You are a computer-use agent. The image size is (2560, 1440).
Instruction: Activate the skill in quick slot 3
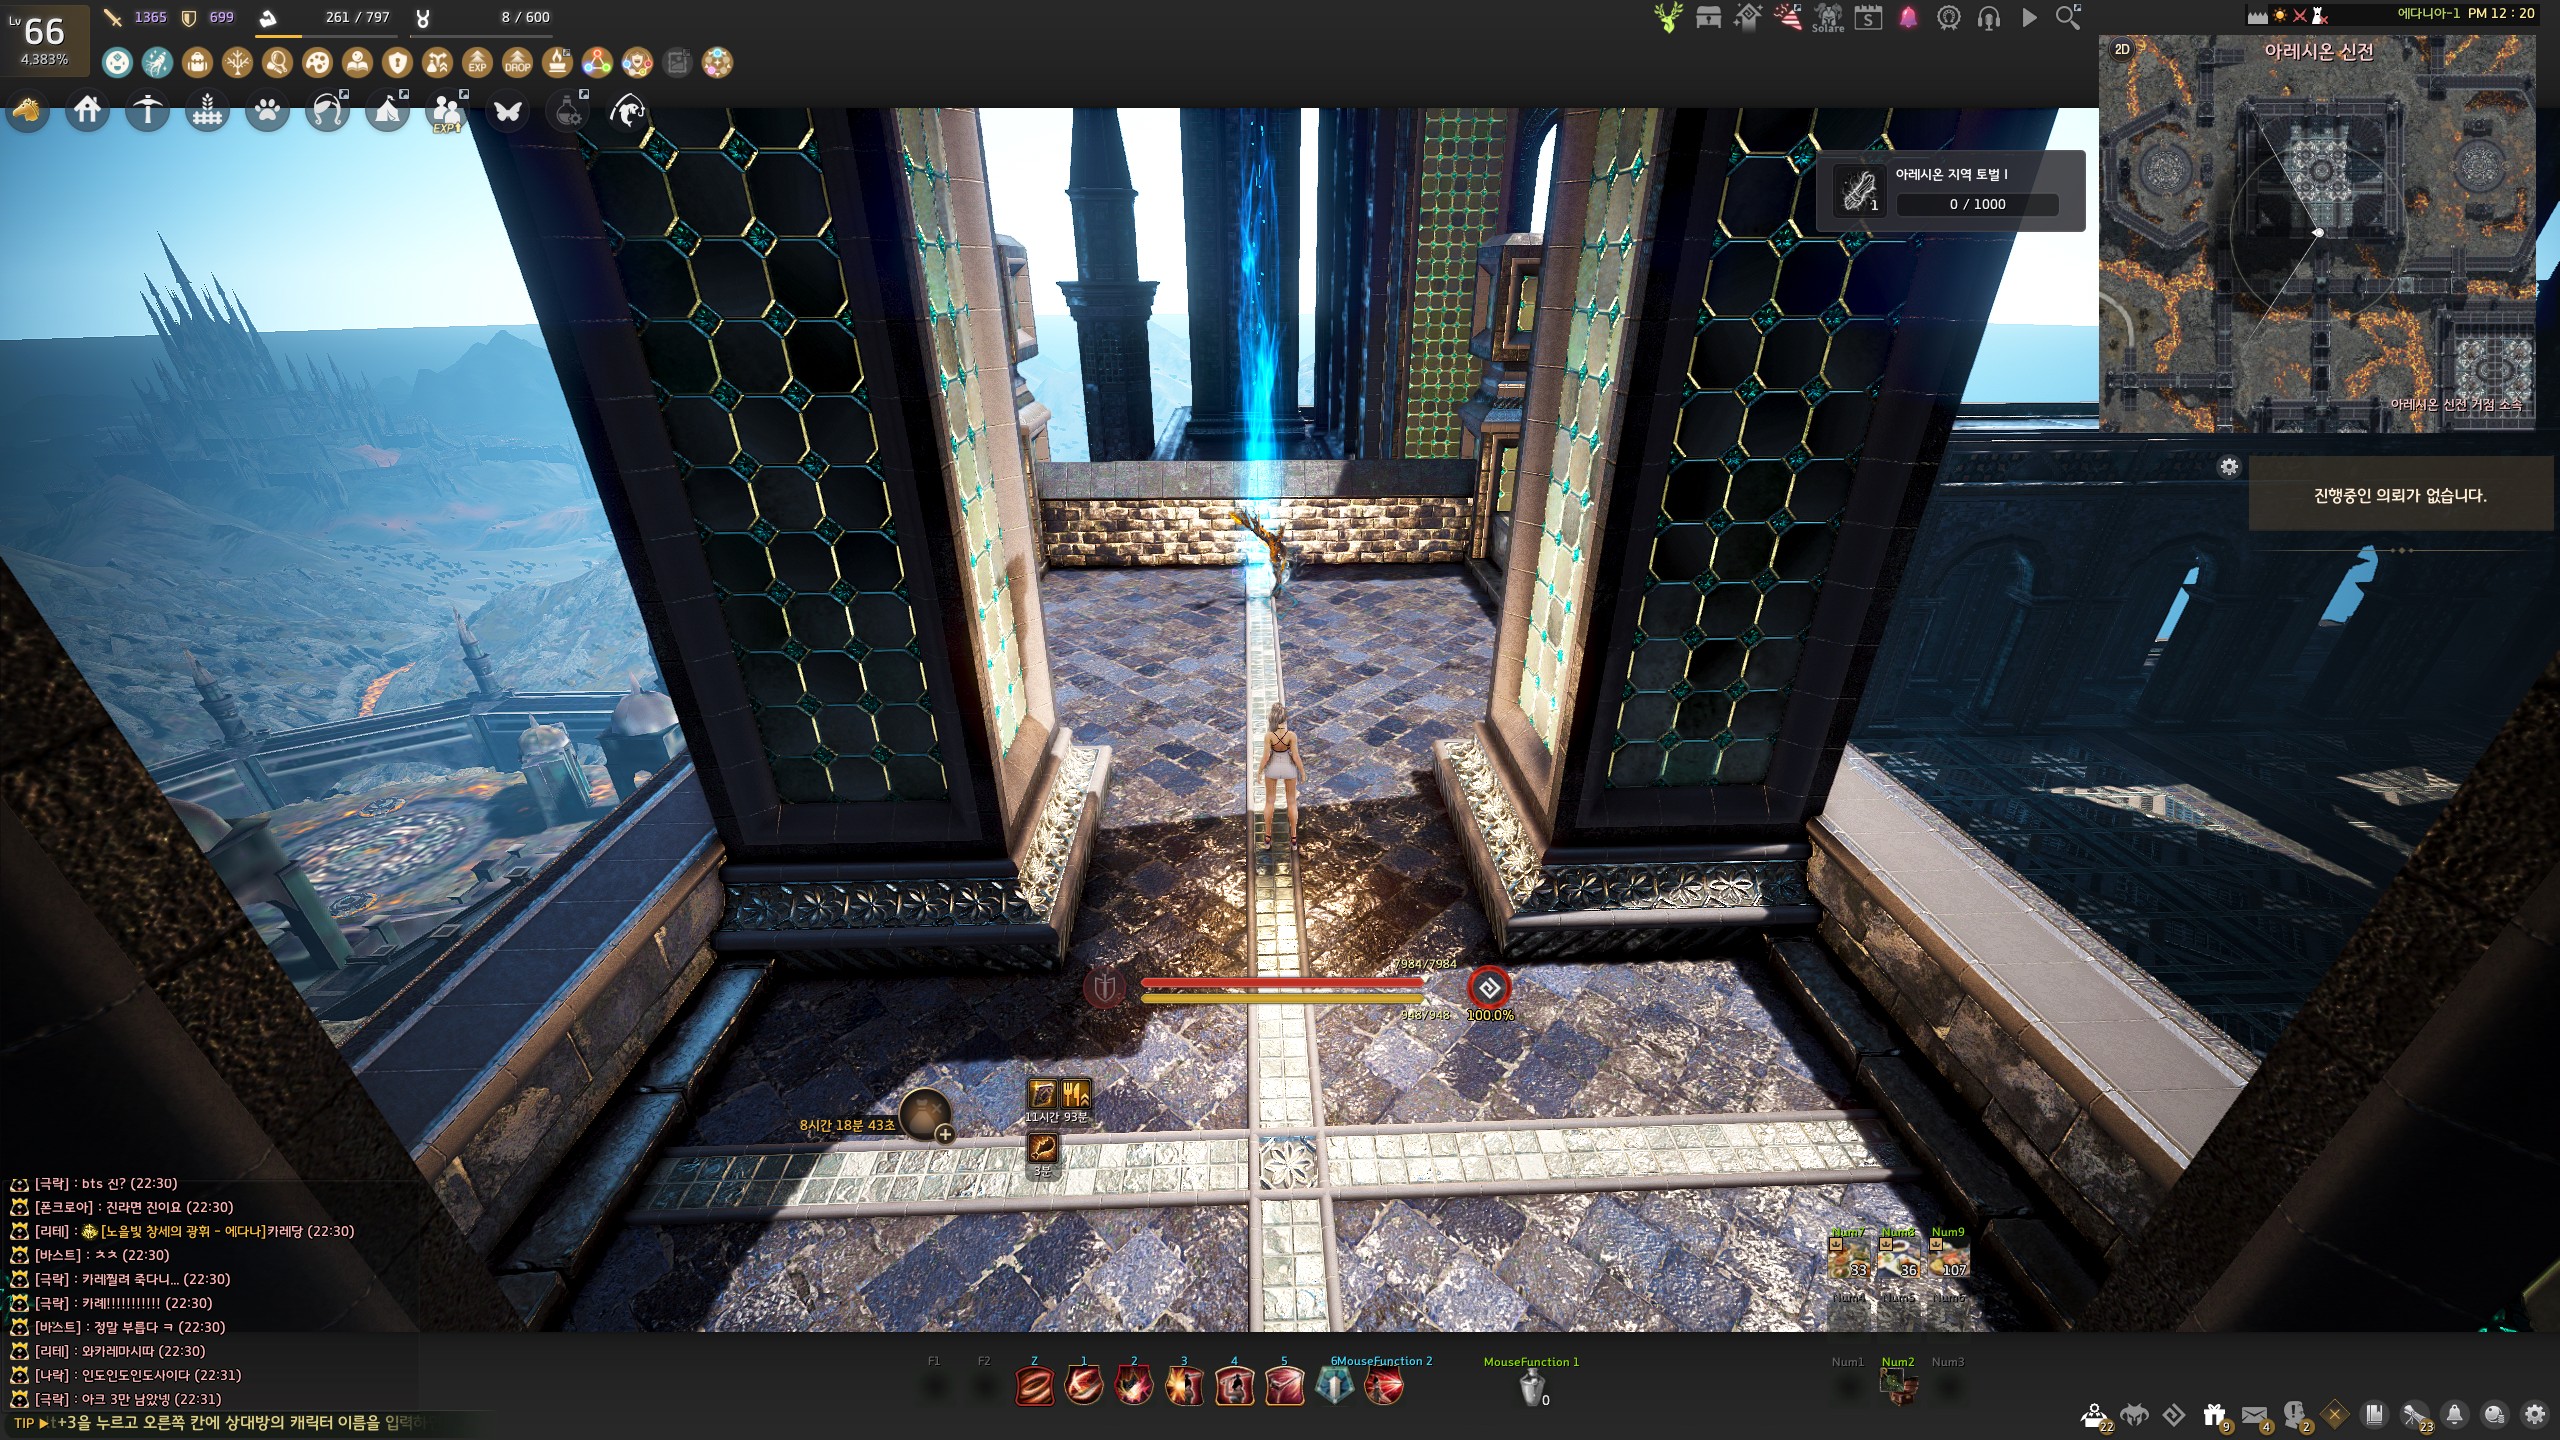[x=1184, y=1386]
